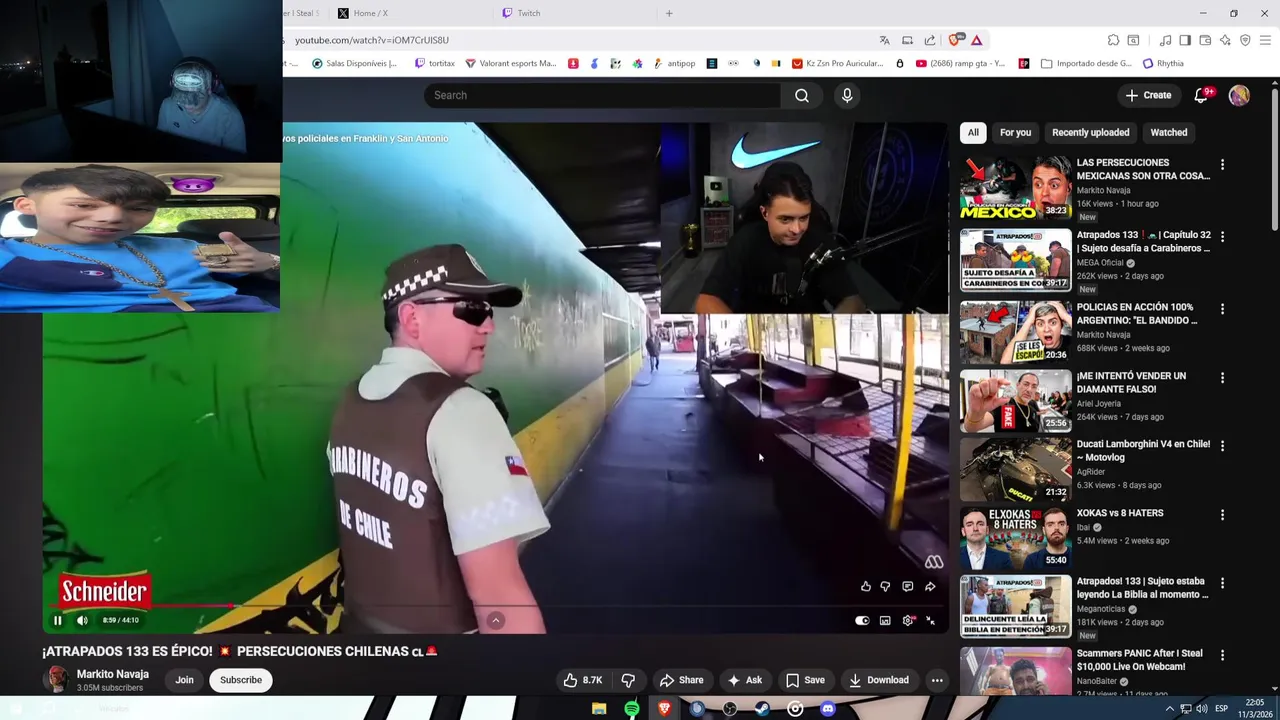Open the XOKAS VS 8 HATERS video title
Image resolution: width=1280 pixels, height=720 pixels.
[x=1120, y=513]
